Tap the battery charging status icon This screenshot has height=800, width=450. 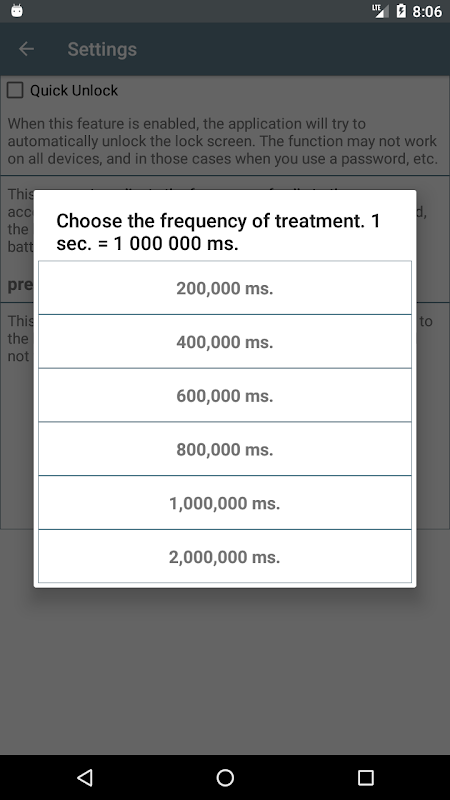402,11
